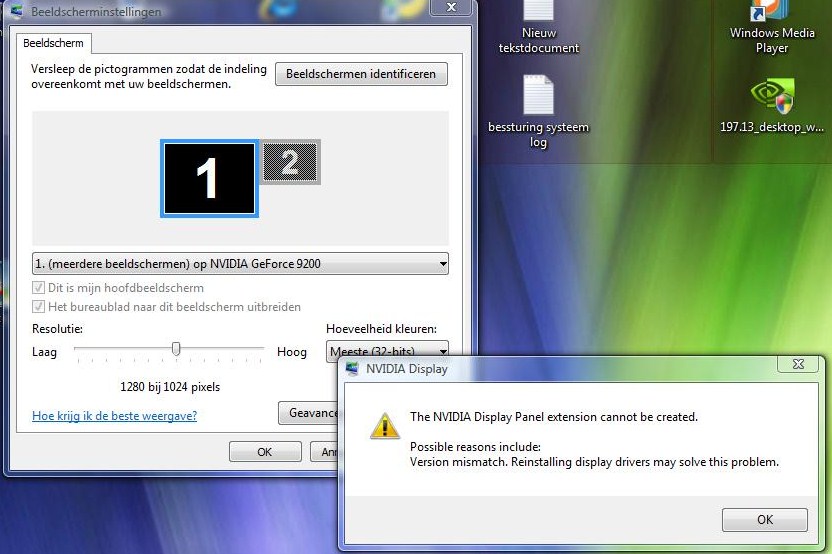Click the partially hidden Annuleren button

pos(325,452)
